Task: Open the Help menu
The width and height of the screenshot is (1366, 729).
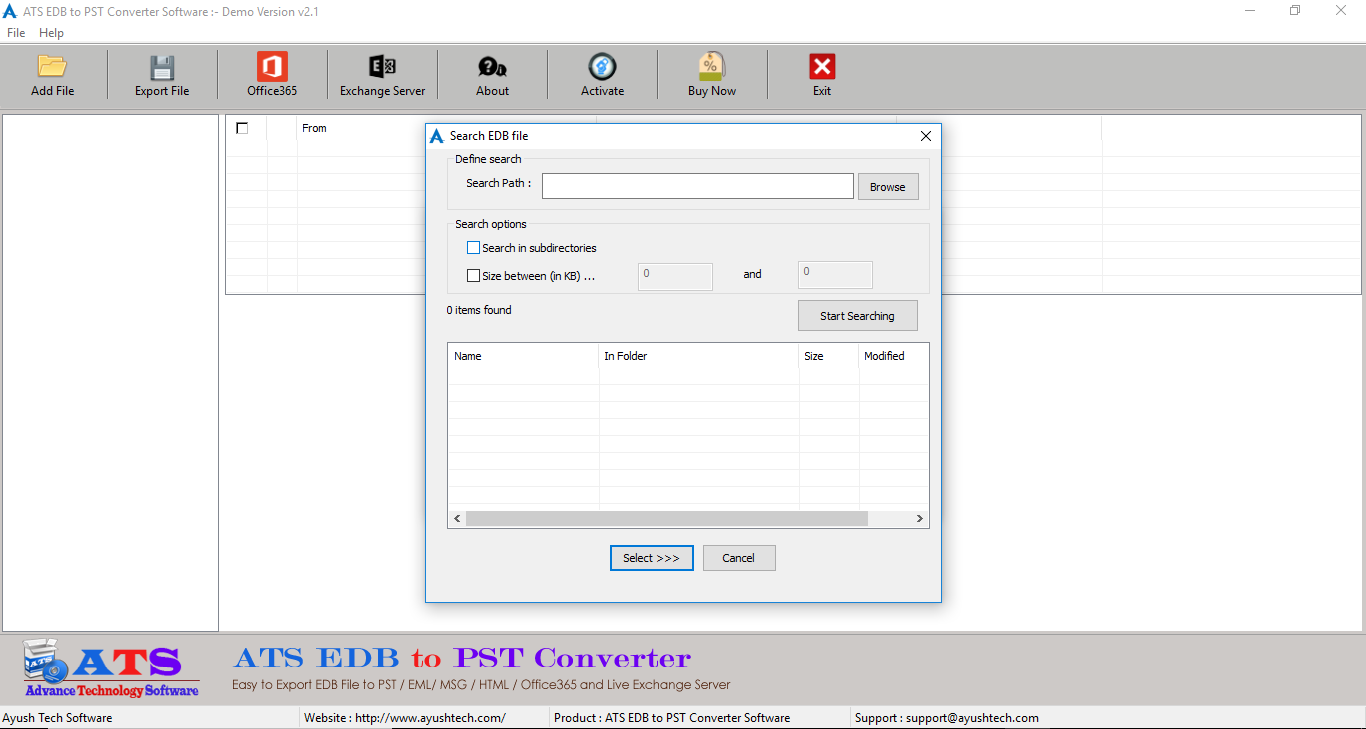Action: click(x=51, y=33)
